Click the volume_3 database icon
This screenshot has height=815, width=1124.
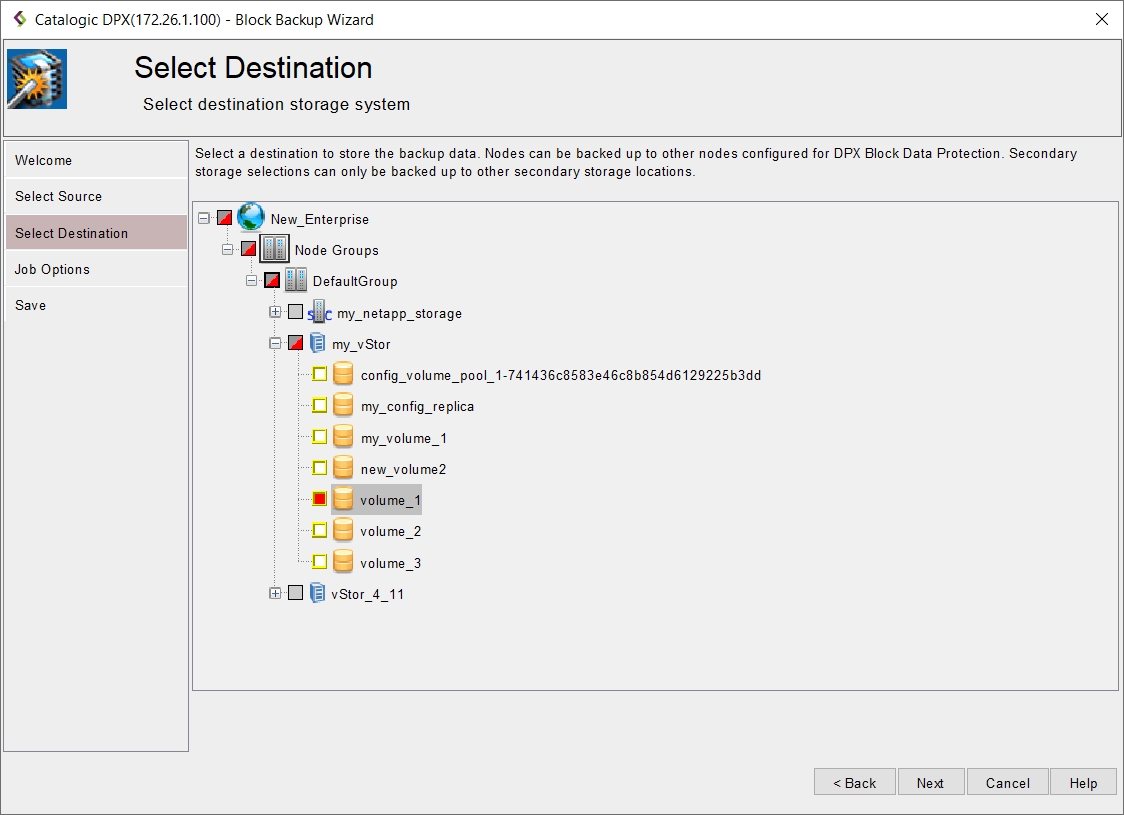[343, 563]
